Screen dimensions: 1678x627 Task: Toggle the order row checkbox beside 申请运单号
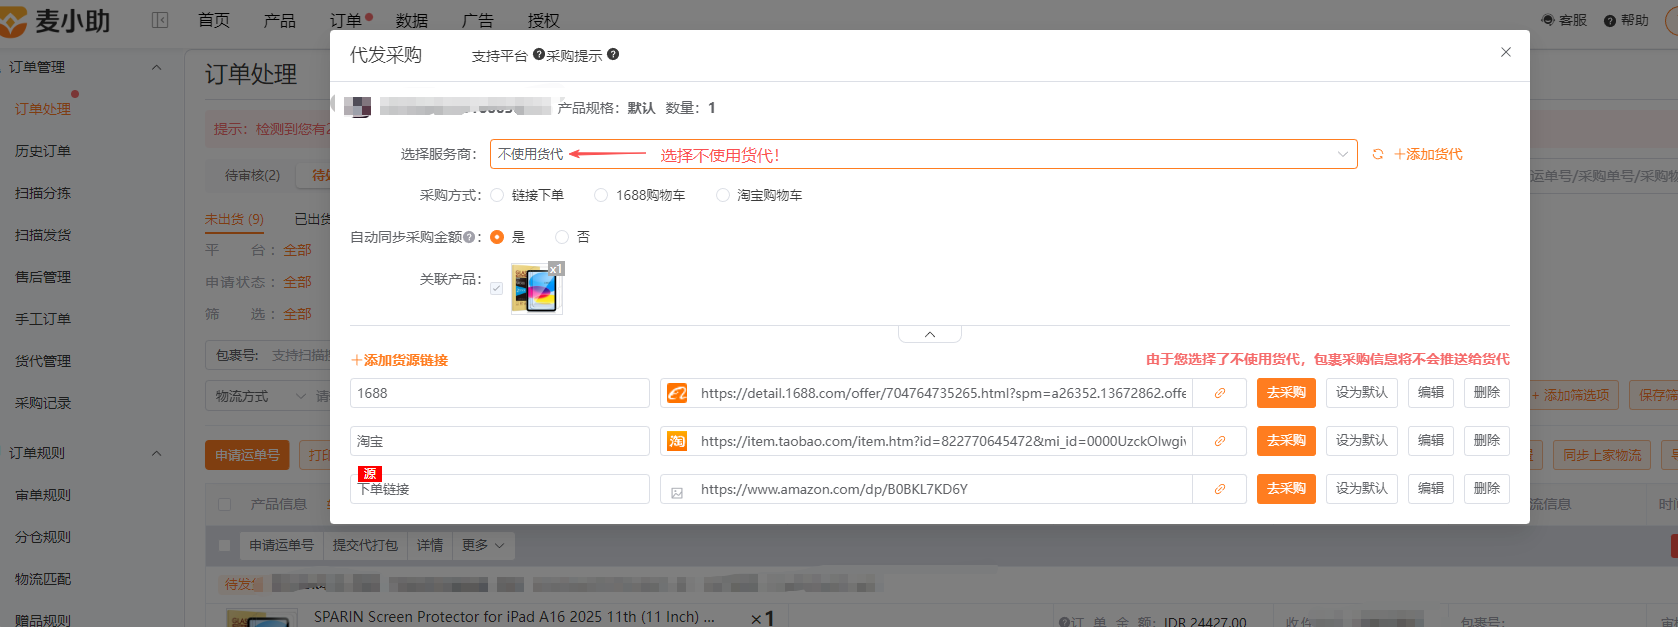224,545
